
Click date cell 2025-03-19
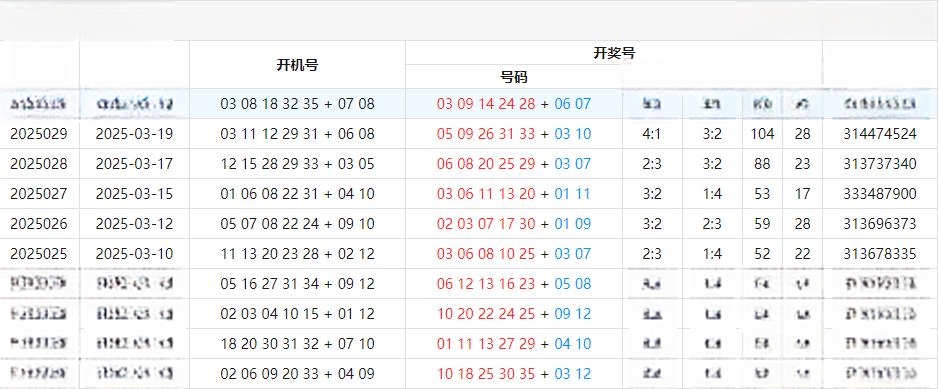pos(134,134)
